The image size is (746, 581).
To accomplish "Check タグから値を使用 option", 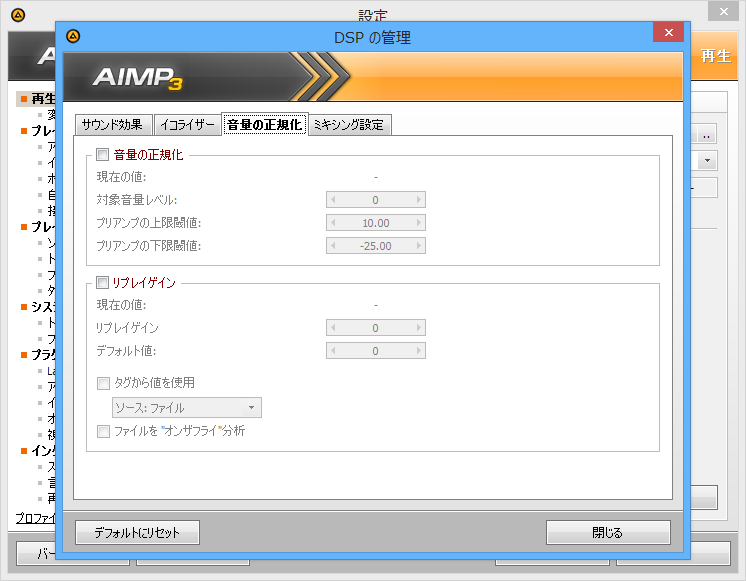I will (103, 384).
